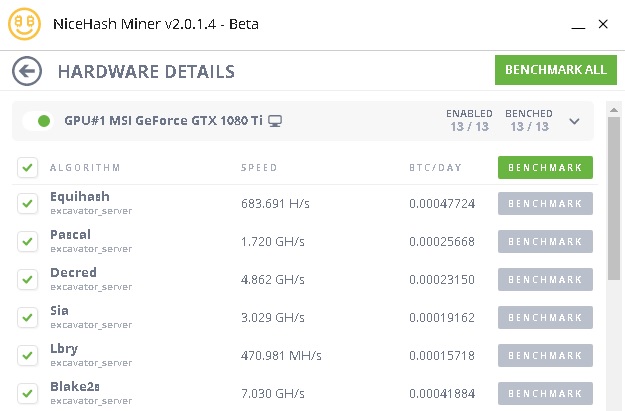The image size is (625, 411).
Task: Click the BTC/DAY column header
Action: click(x=435, y=167)
